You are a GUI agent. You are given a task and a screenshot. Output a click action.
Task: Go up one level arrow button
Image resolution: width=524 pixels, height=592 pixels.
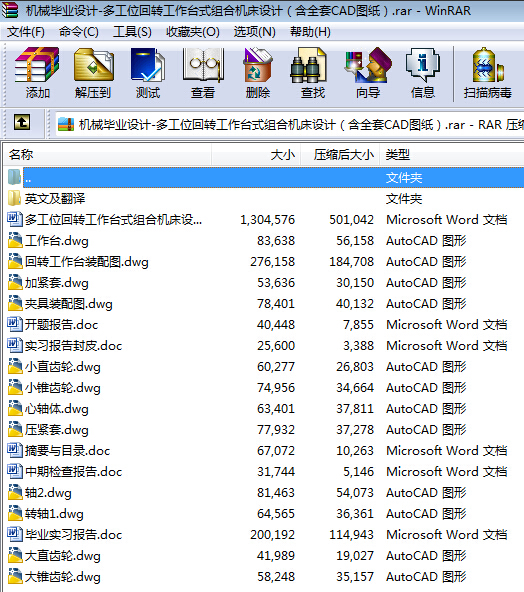pyautogui.click(x=22, y=123)
